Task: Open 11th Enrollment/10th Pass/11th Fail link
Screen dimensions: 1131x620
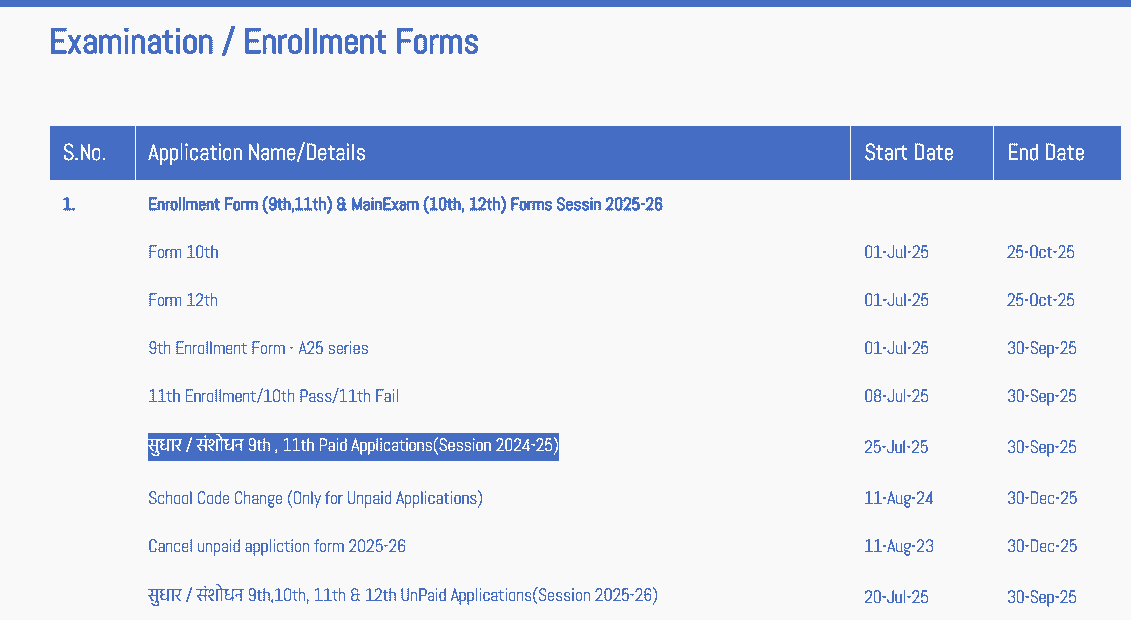Action: click(273, 396)
